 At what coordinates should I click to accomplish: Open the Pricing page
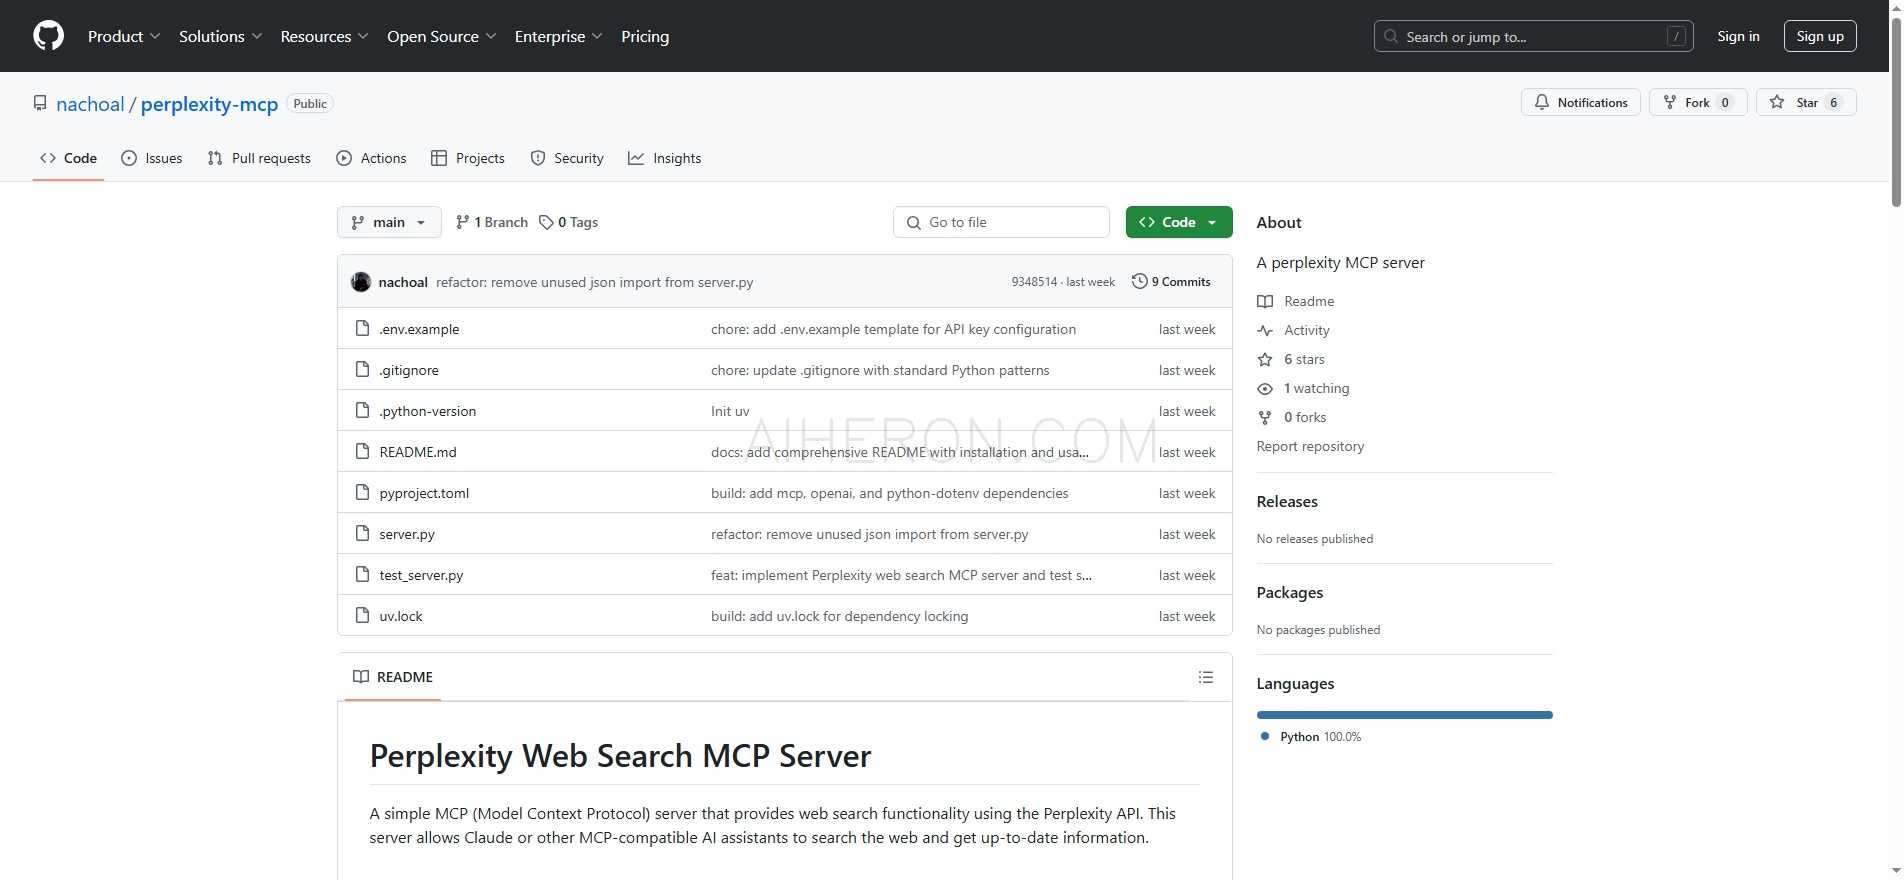(645, 36)
